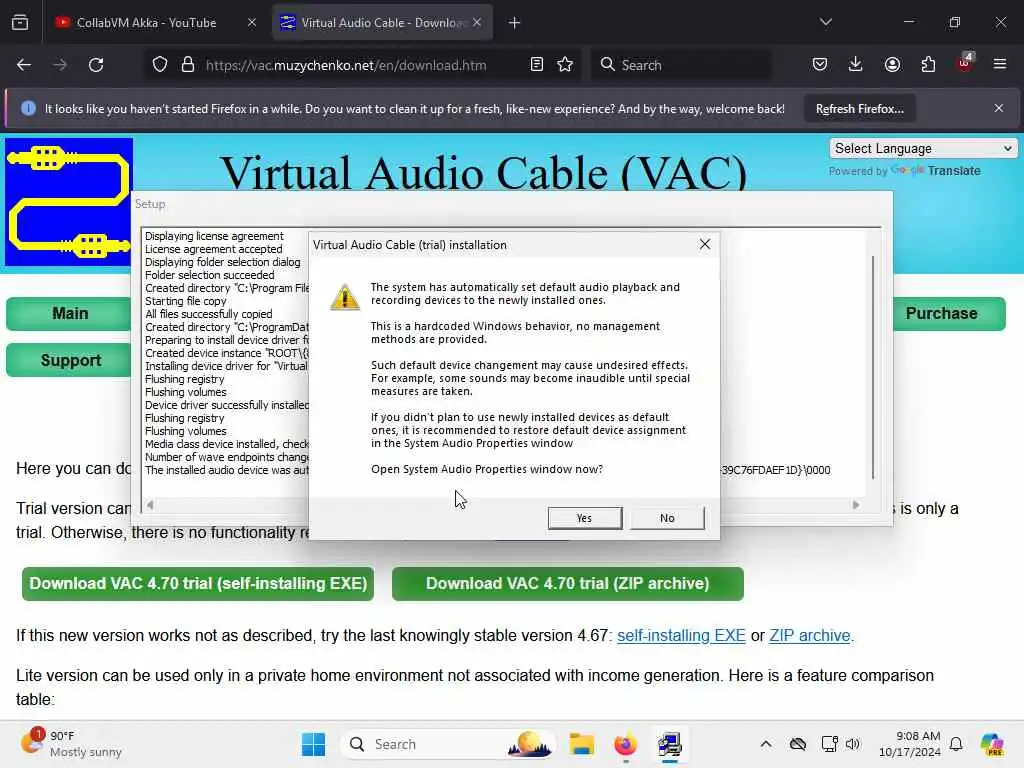This screenshot has height=768, width=1024.
Task: Click the forward navigation arrow
Action: click(60, 65)
